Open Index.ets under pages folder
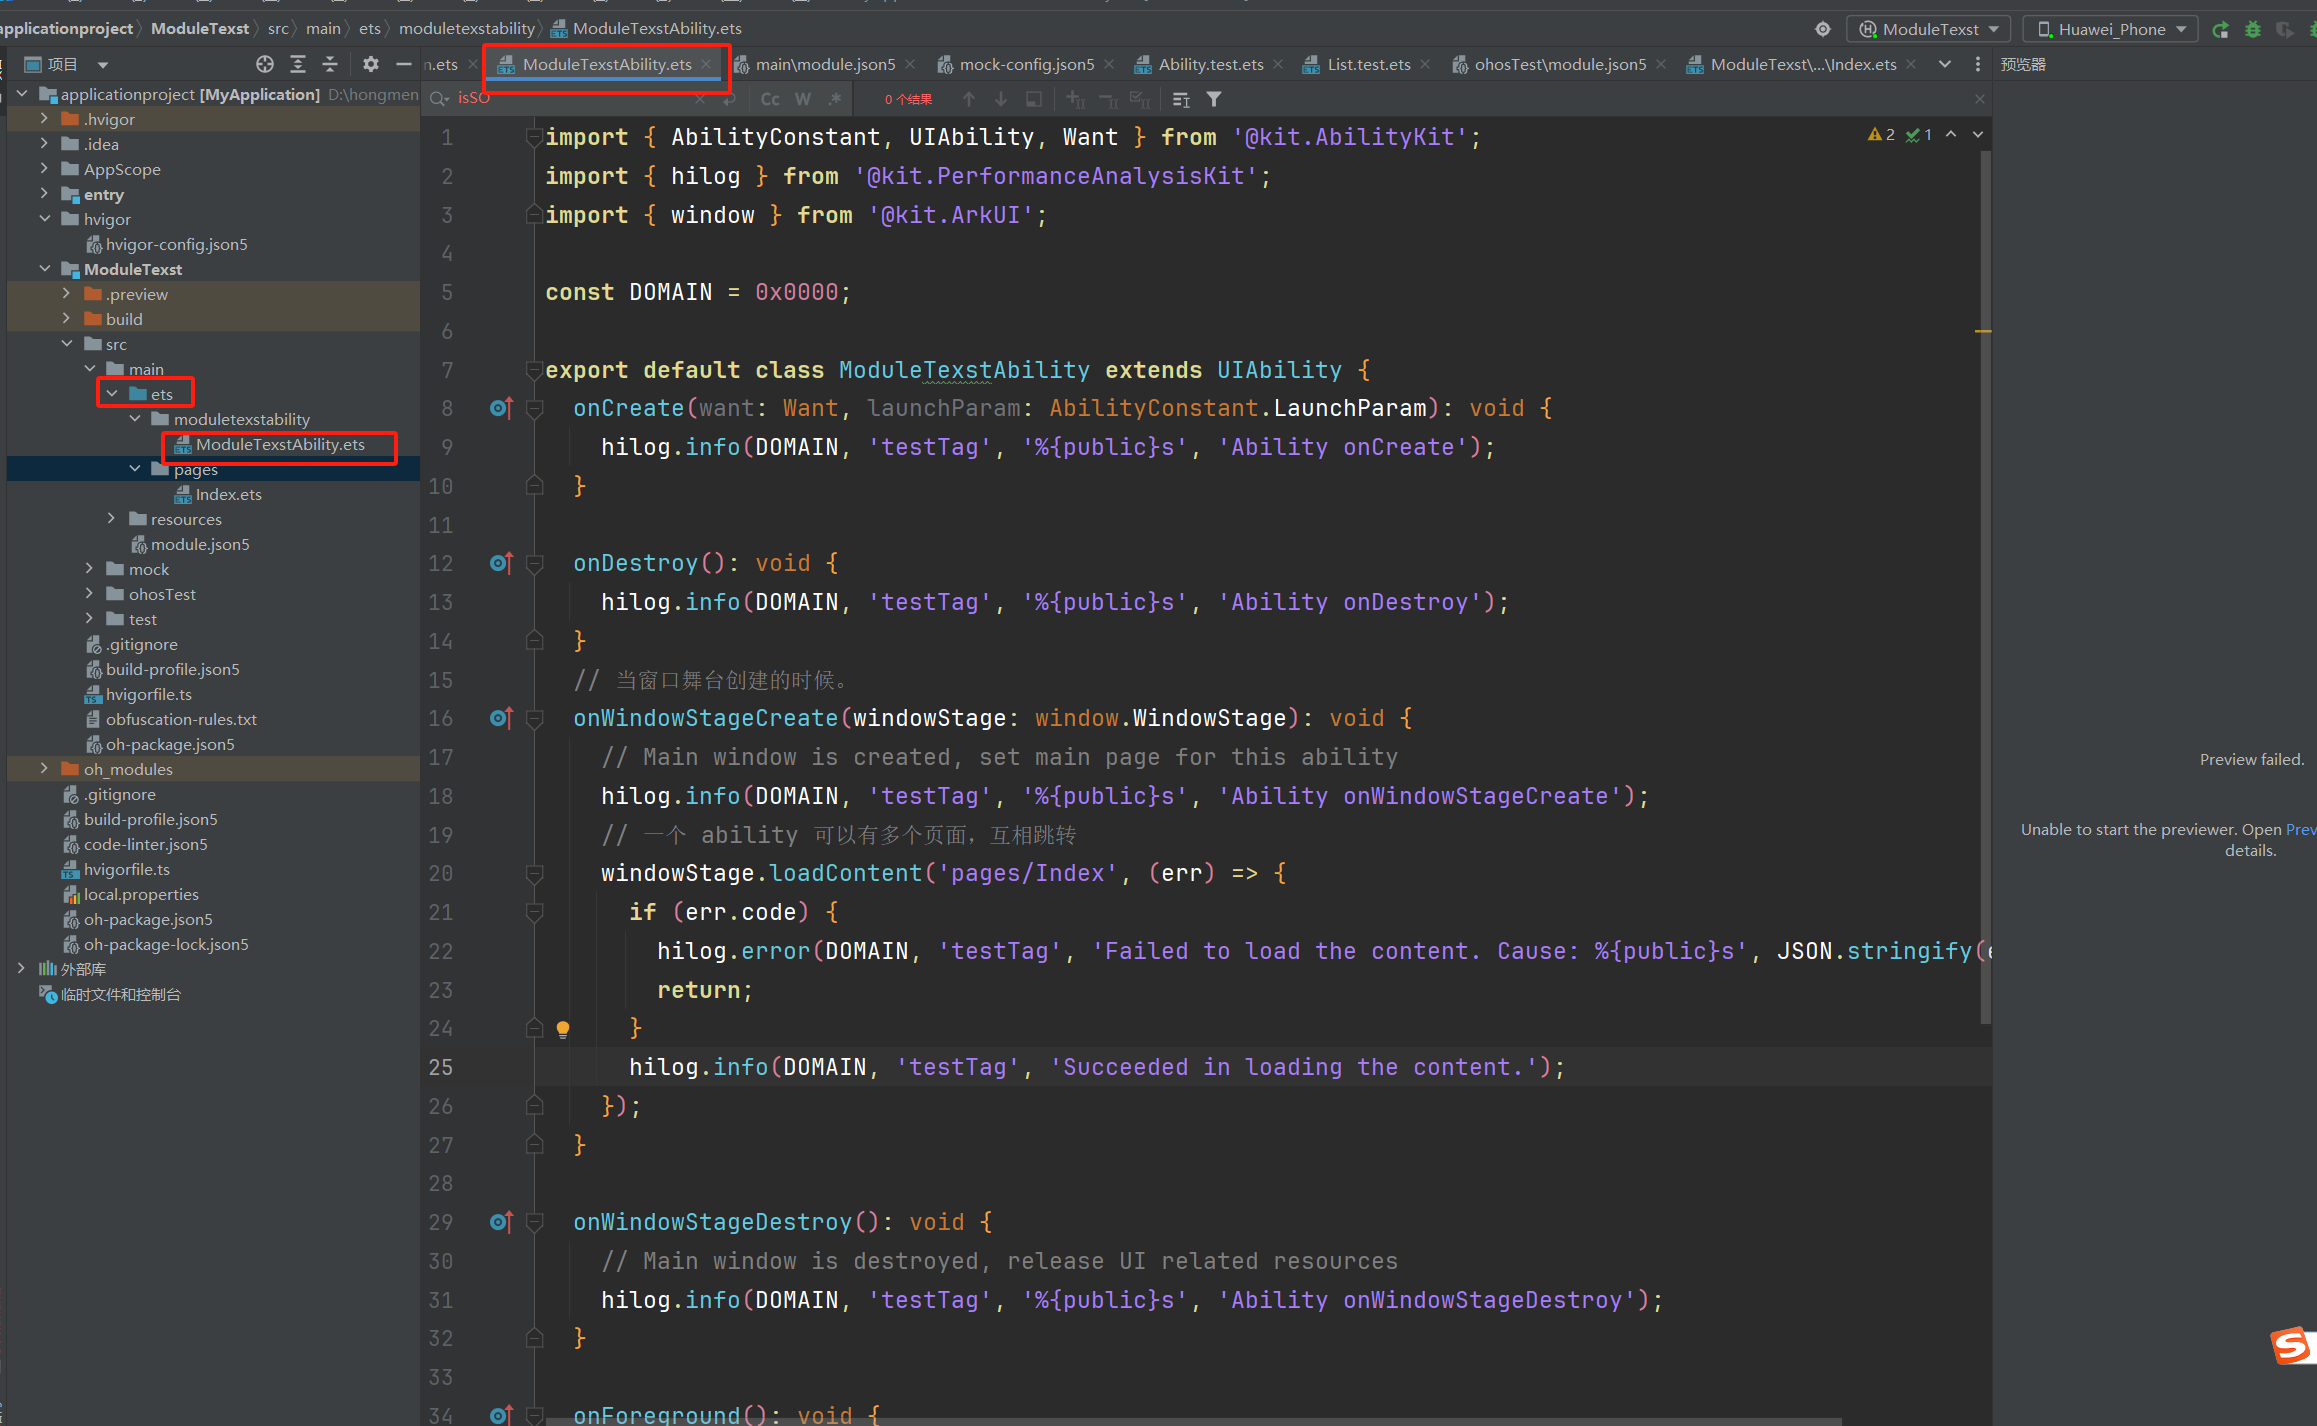 (x=228, y=494)
